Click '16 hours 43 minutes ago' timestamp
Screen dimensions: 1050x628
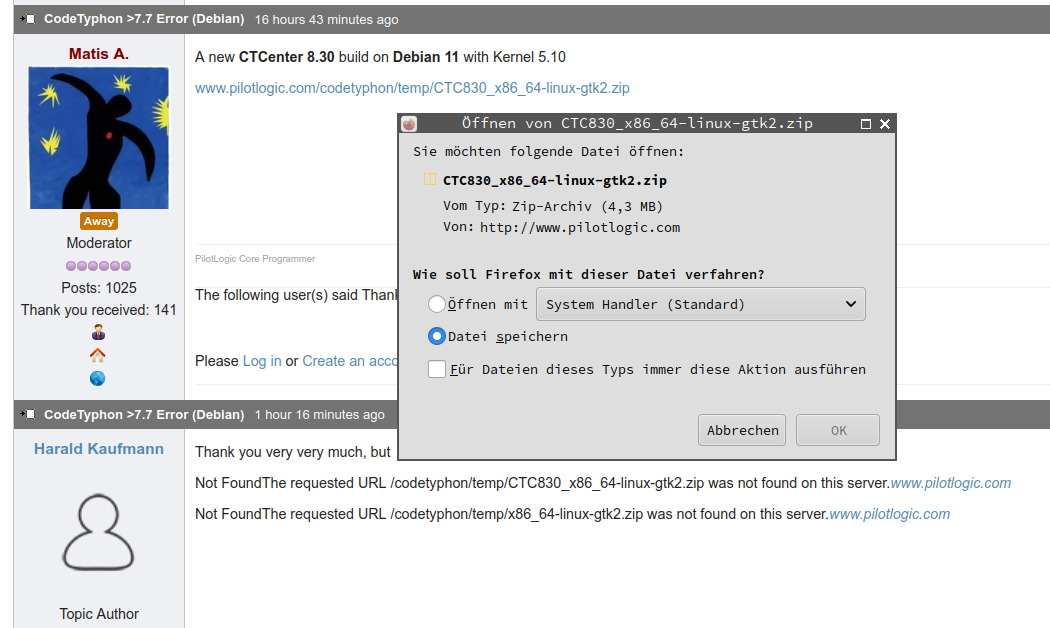pyautogui.click(x=326, y=19)
